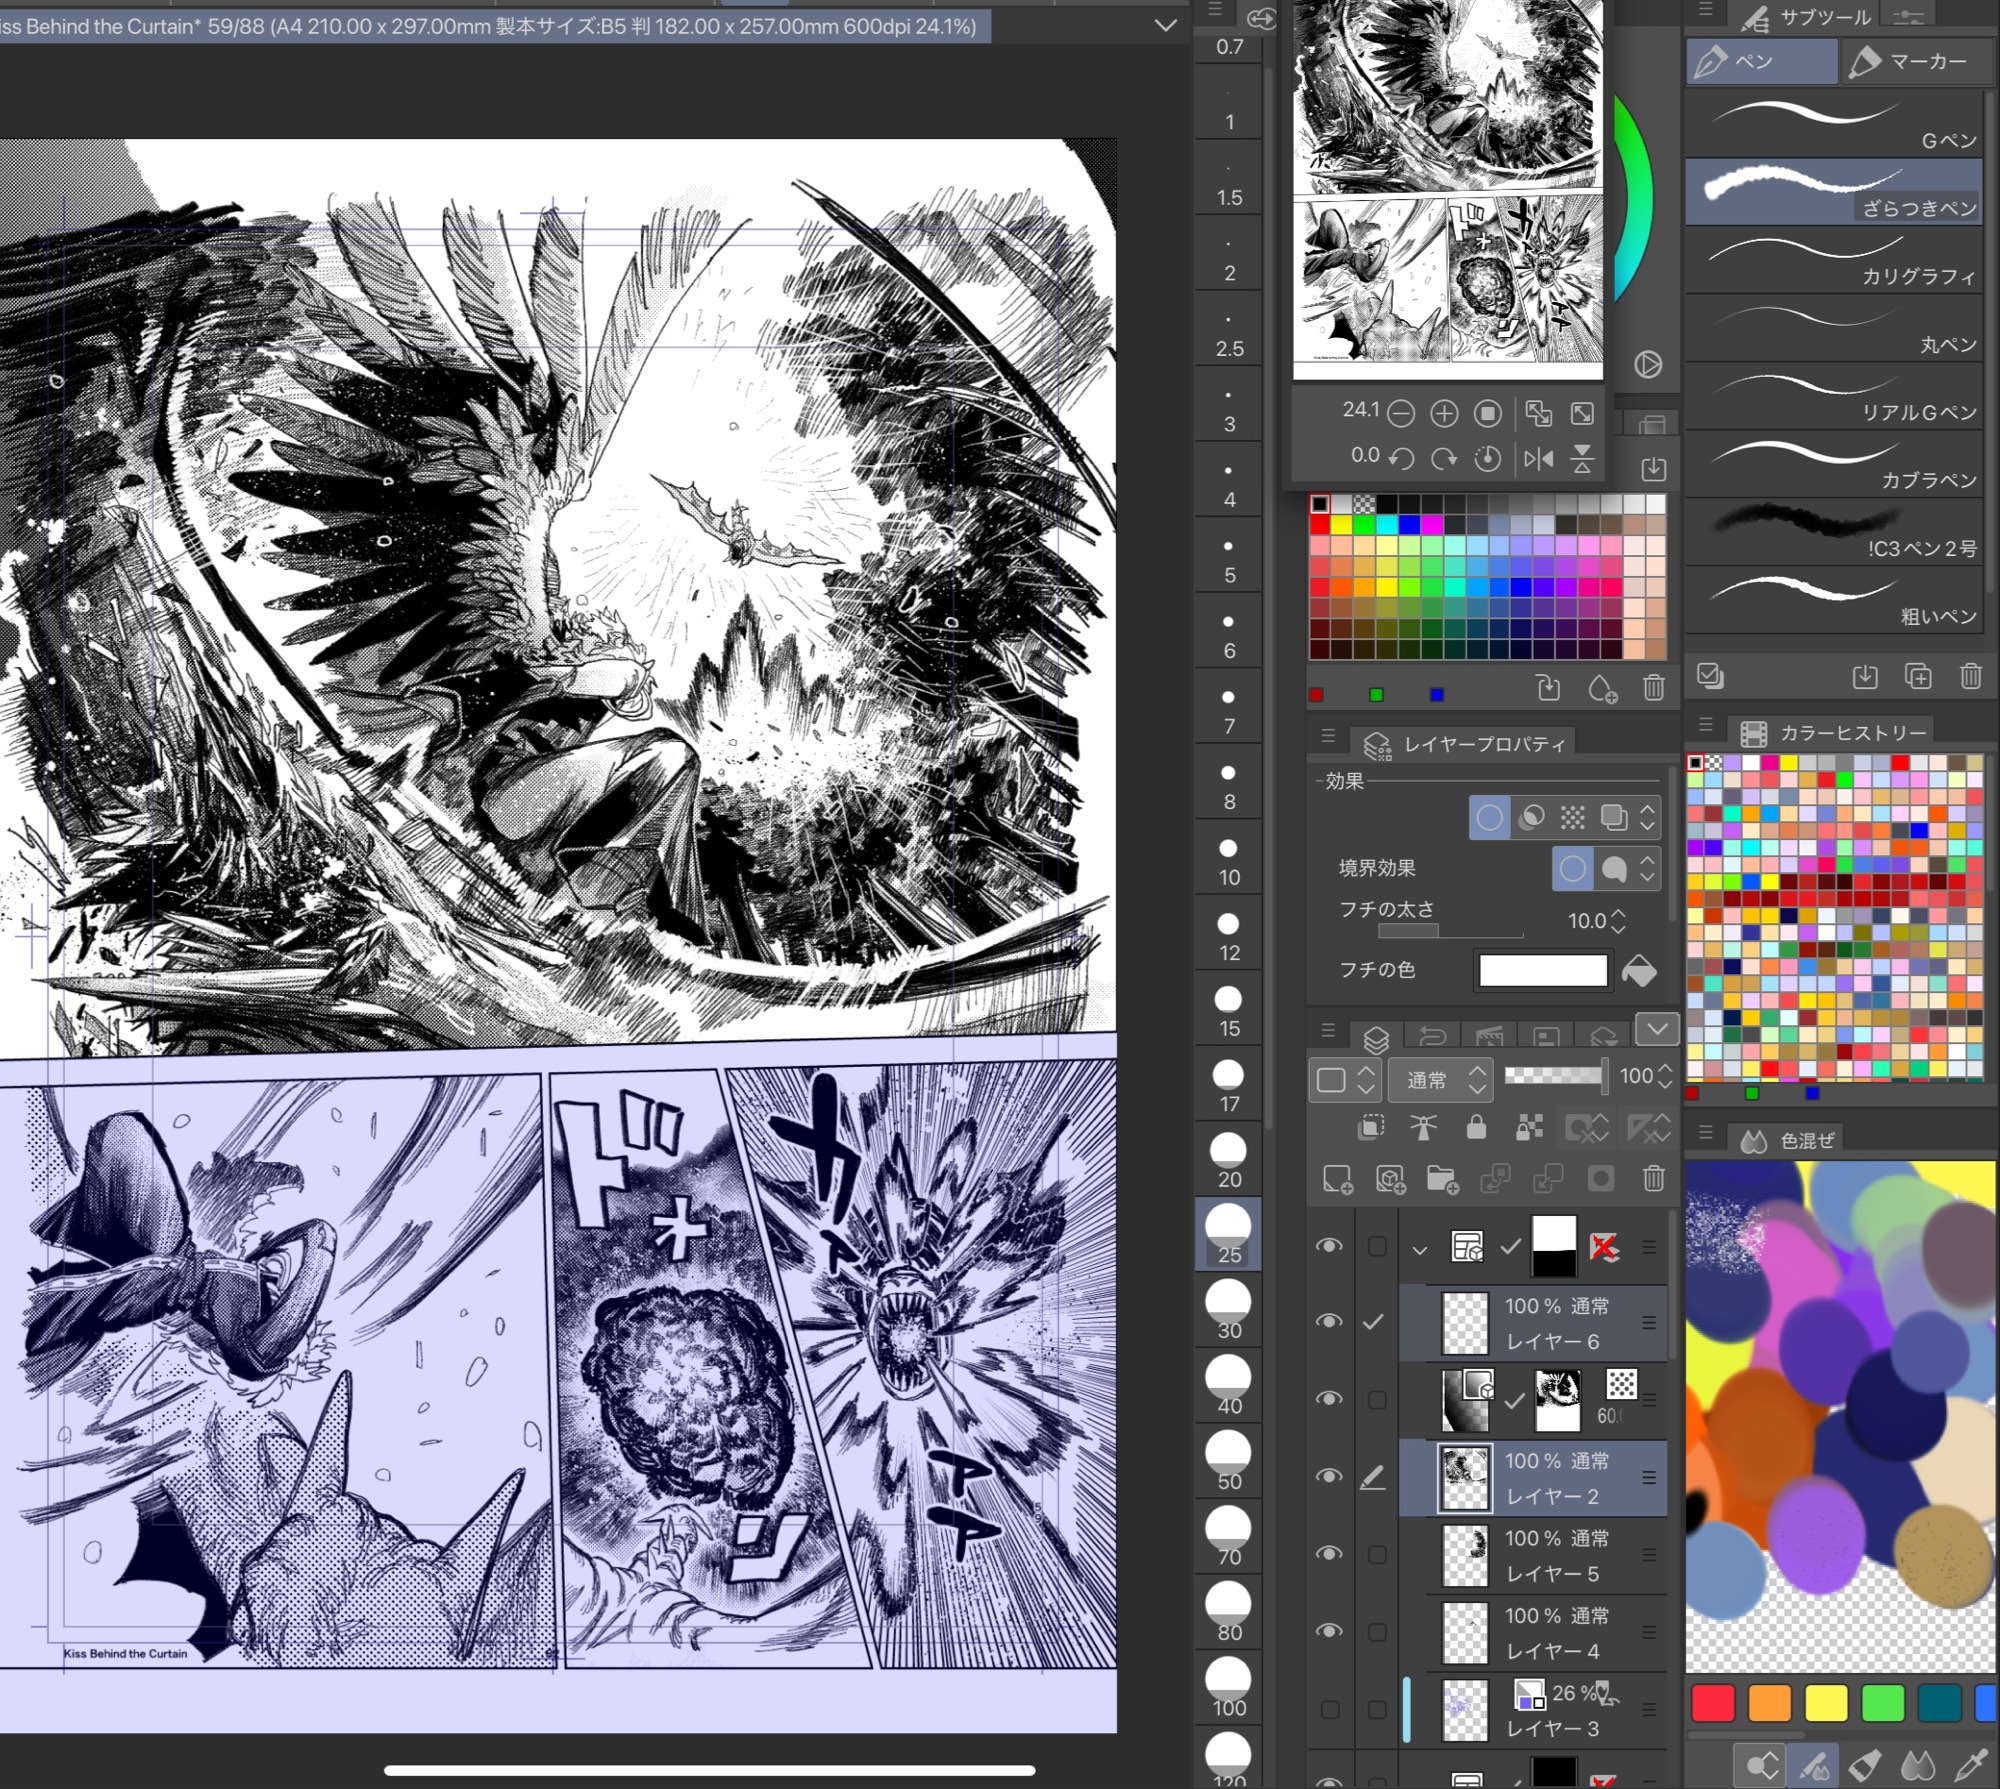Create new layer folder

click(1442, 1180)
